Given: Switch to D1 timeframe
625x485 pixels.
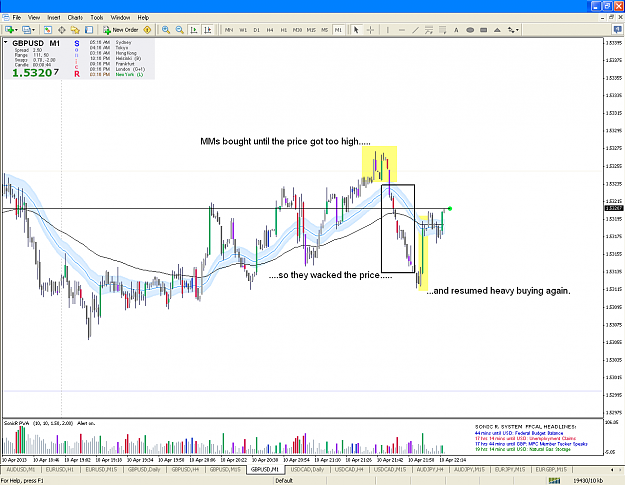Looking at the screenshot, I should pyautogui.click(x=256, y=30).
